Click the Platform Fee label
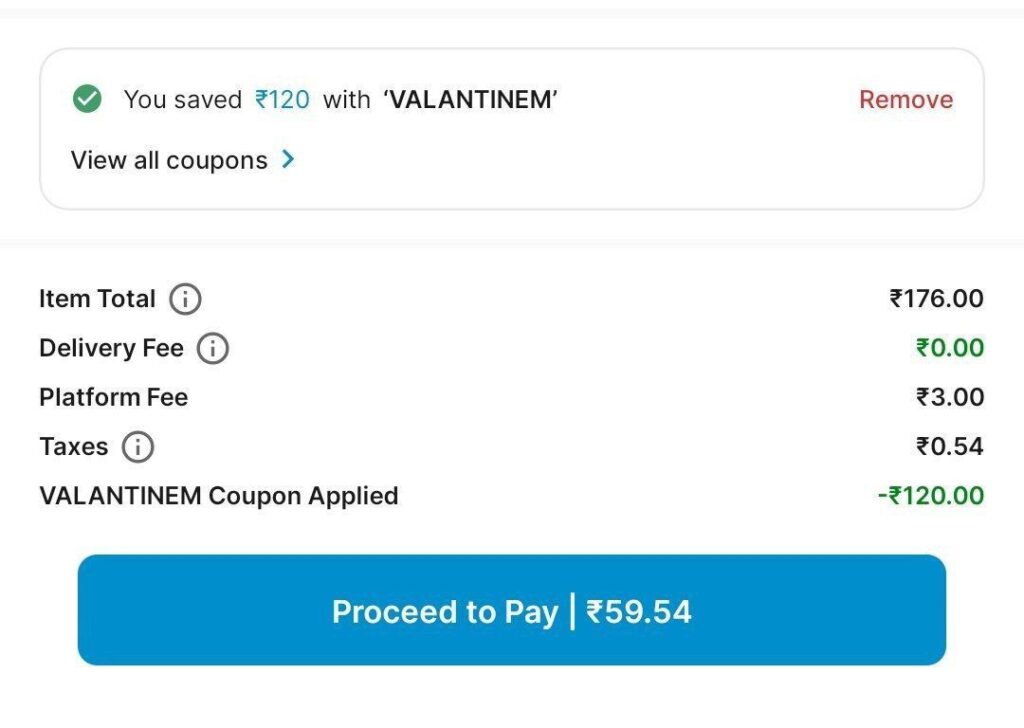1024x728 pixels. tap(113, 397)
